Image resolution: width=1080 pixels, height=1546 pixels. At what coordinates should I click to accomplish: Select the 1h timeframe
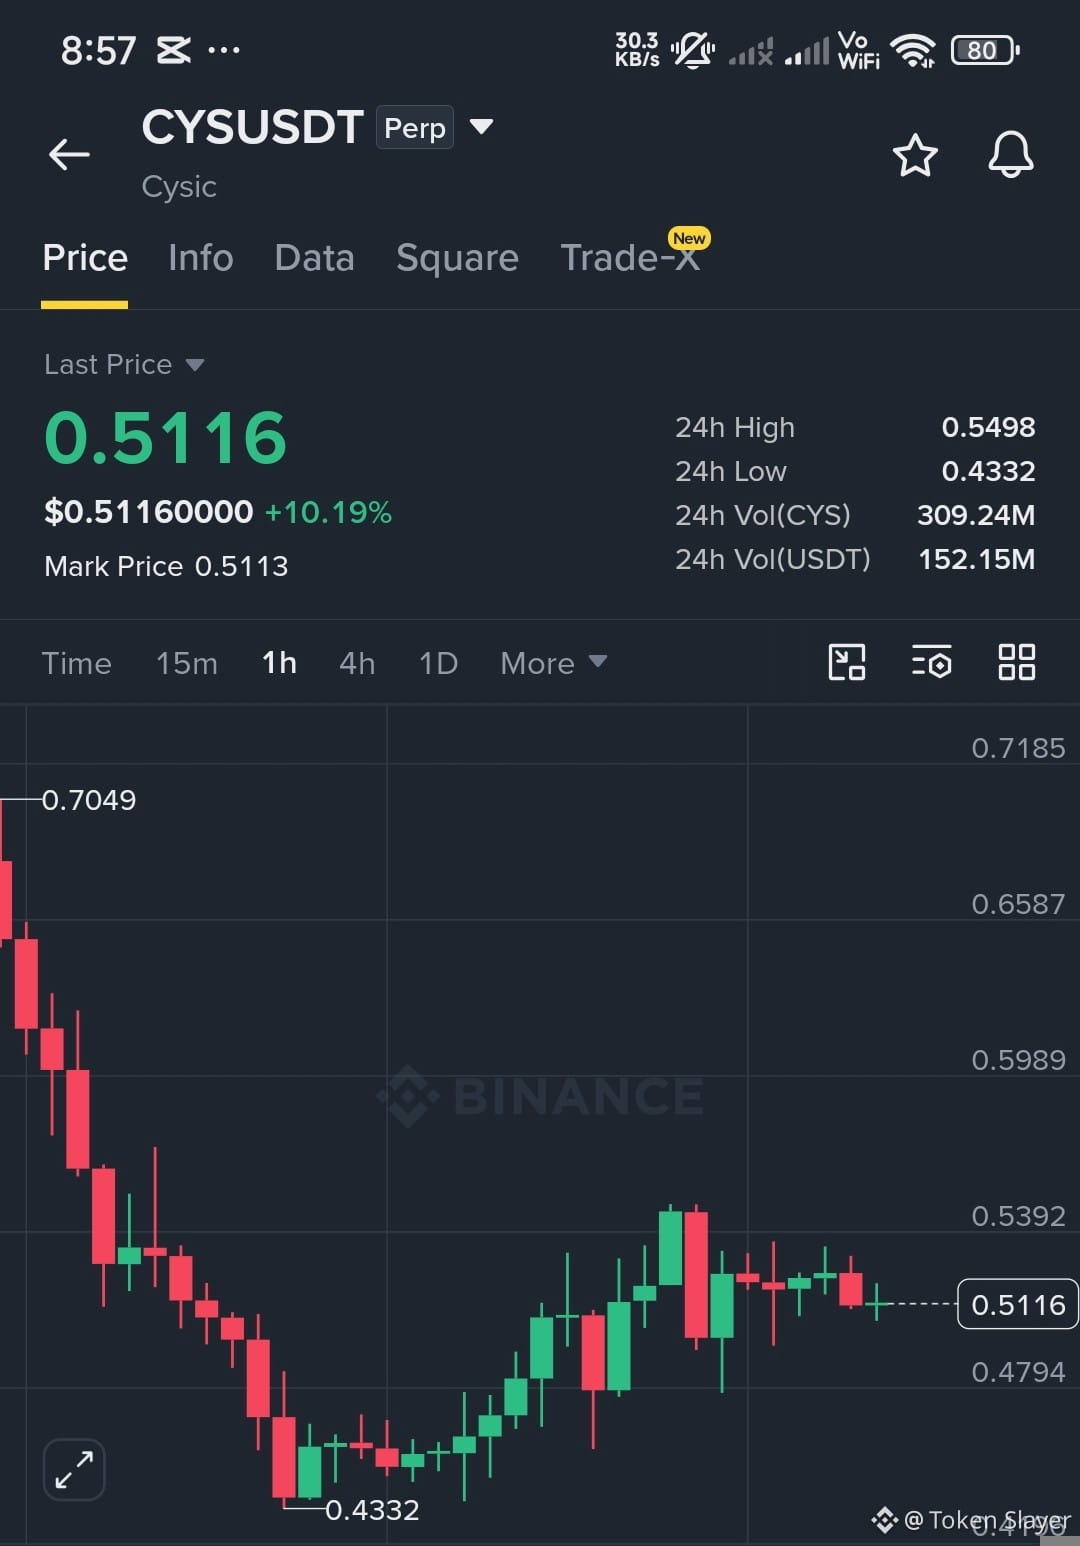pyautogui.click(x=279, y=663)
